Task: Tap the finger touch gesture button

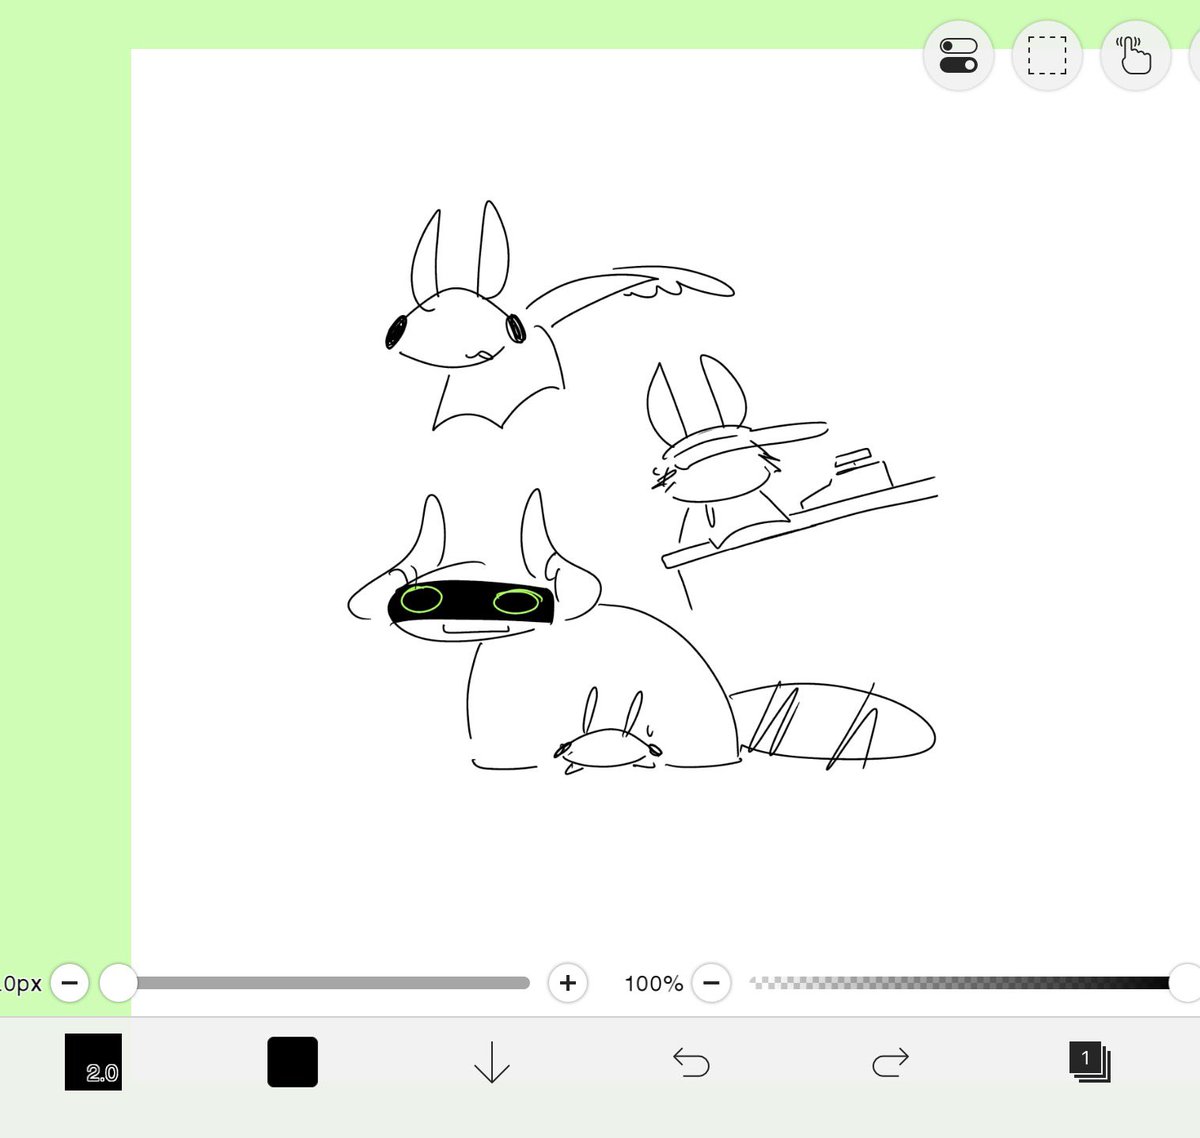Action: tap(1135, 56)
